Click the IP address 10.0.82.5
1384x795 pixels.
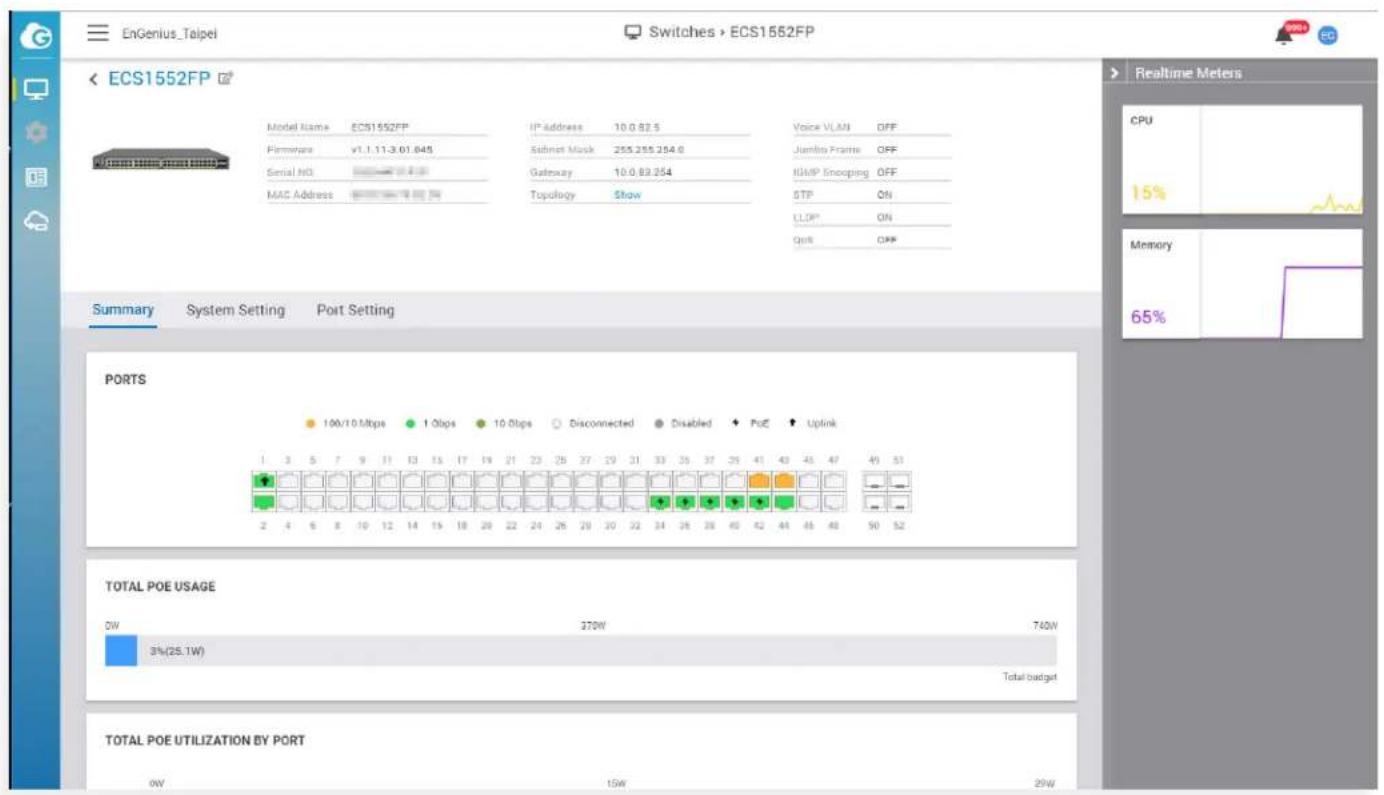(636, 128)
